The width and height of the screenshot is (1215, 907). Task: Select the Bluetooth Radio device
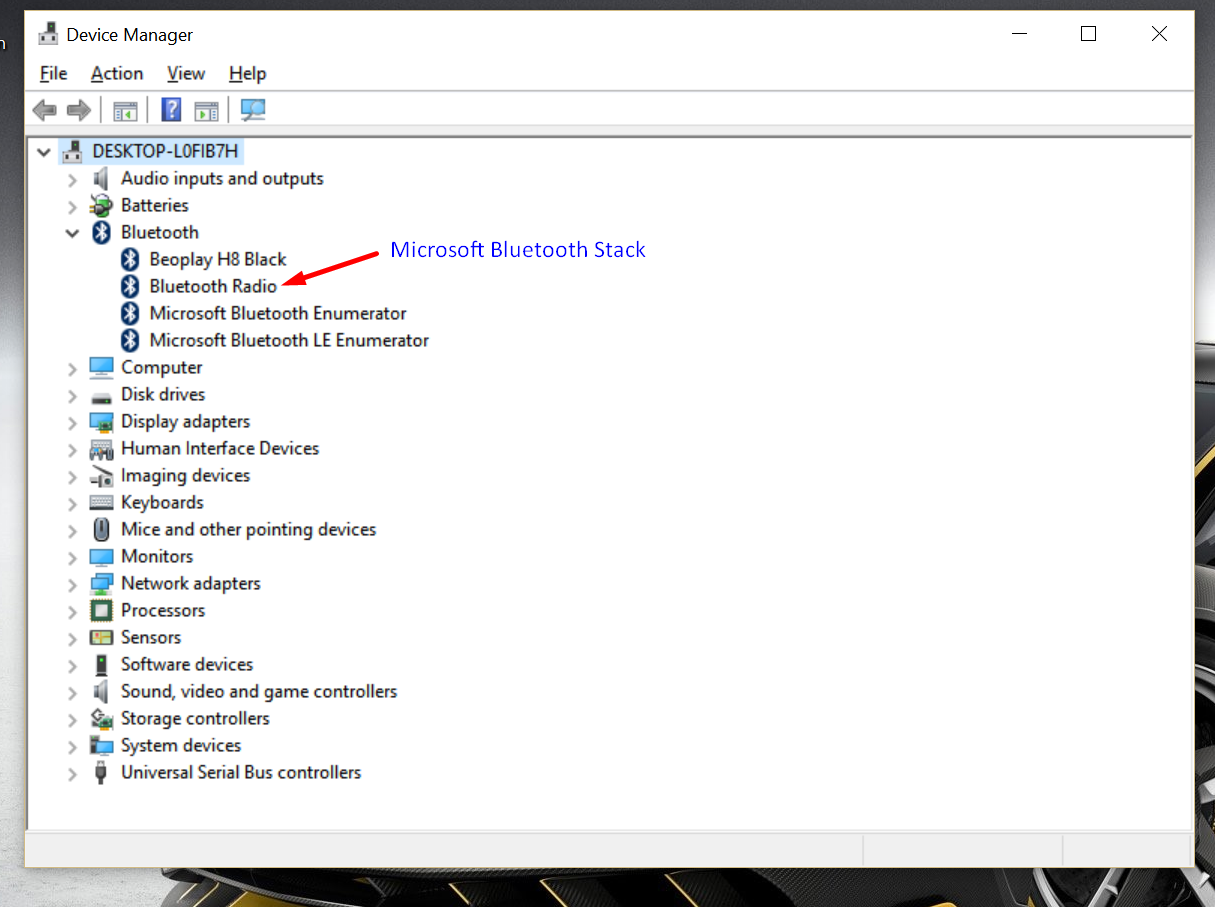(x=213, y=286)
